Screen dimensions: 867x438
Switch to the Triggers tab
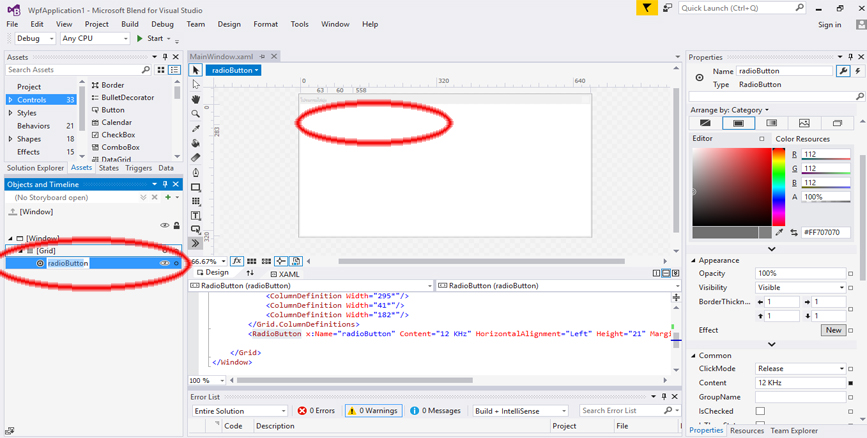point(138,168)
